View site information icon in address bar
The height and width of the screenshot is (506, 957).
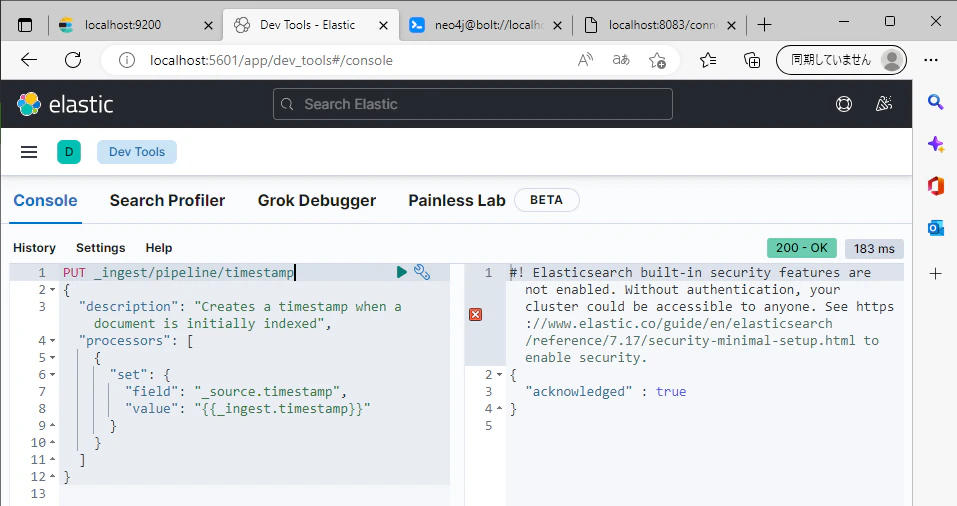tap(127, 60)
